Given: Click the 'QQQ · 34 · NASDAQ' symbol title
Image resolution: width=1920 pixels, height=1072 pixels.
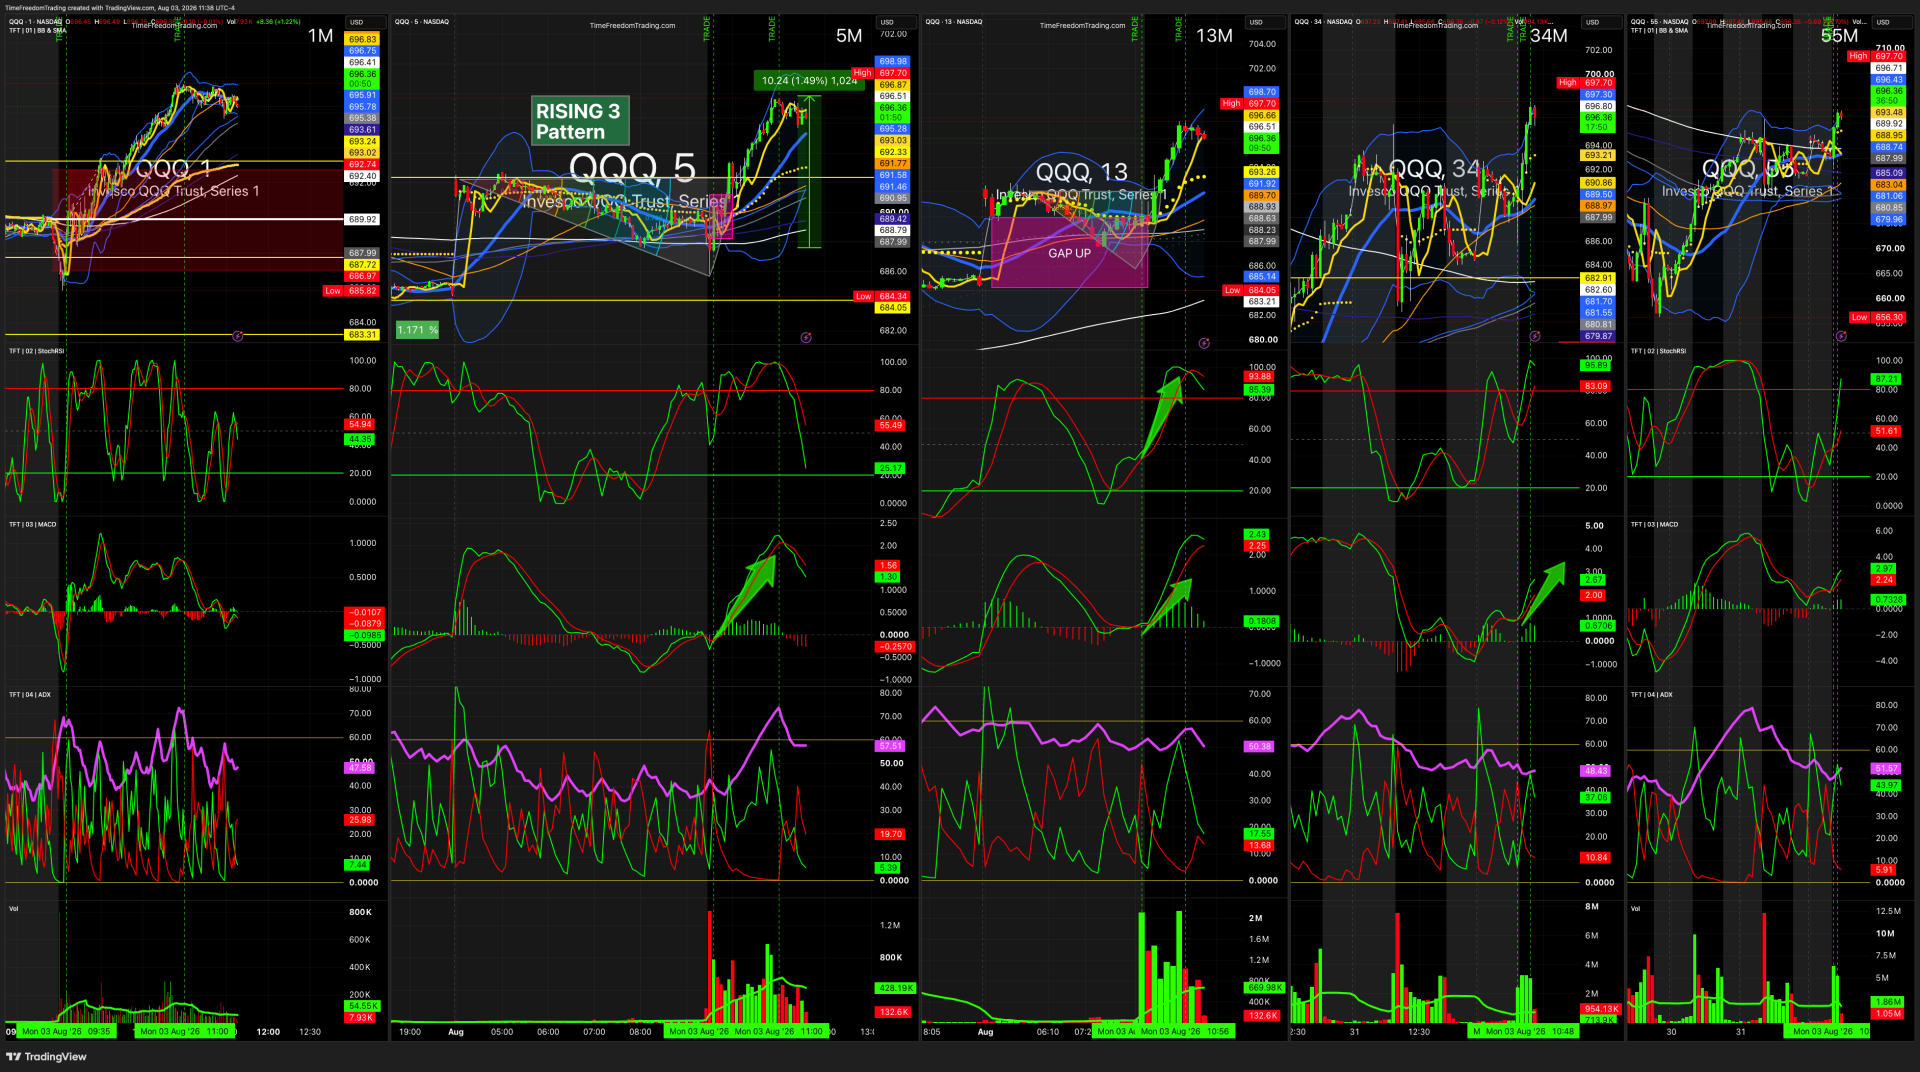Looking at the screenshot, I should [1324, 22].
